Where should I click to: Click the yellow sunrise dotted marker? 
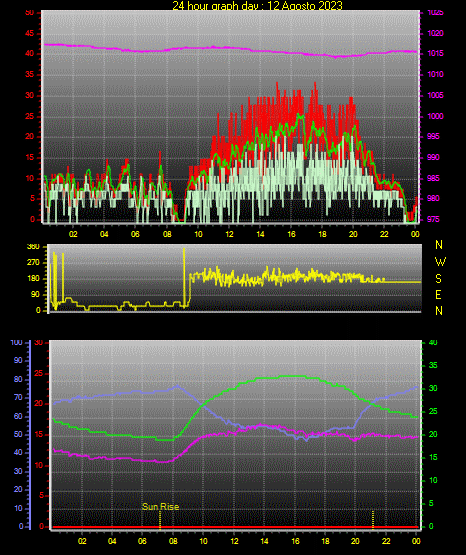pos(160,520)
